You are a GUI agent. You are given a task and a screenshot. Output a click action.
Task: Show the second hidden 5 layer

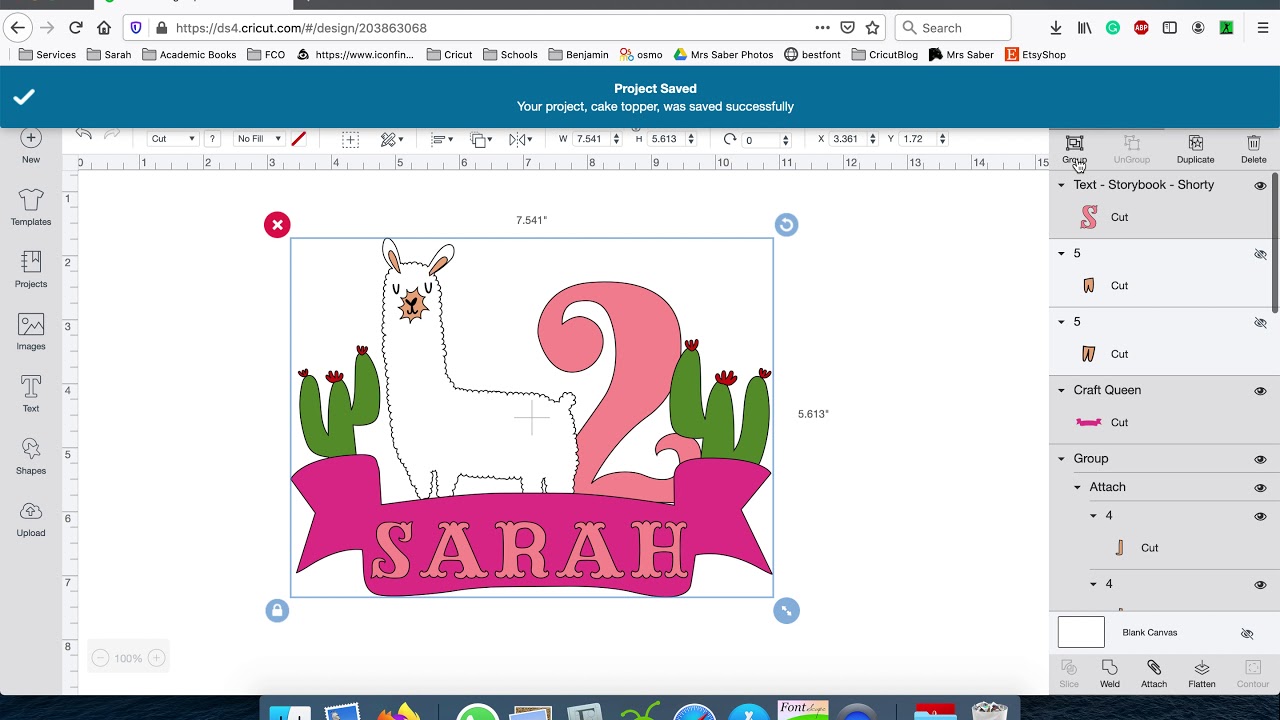[x=1260, y=322]
